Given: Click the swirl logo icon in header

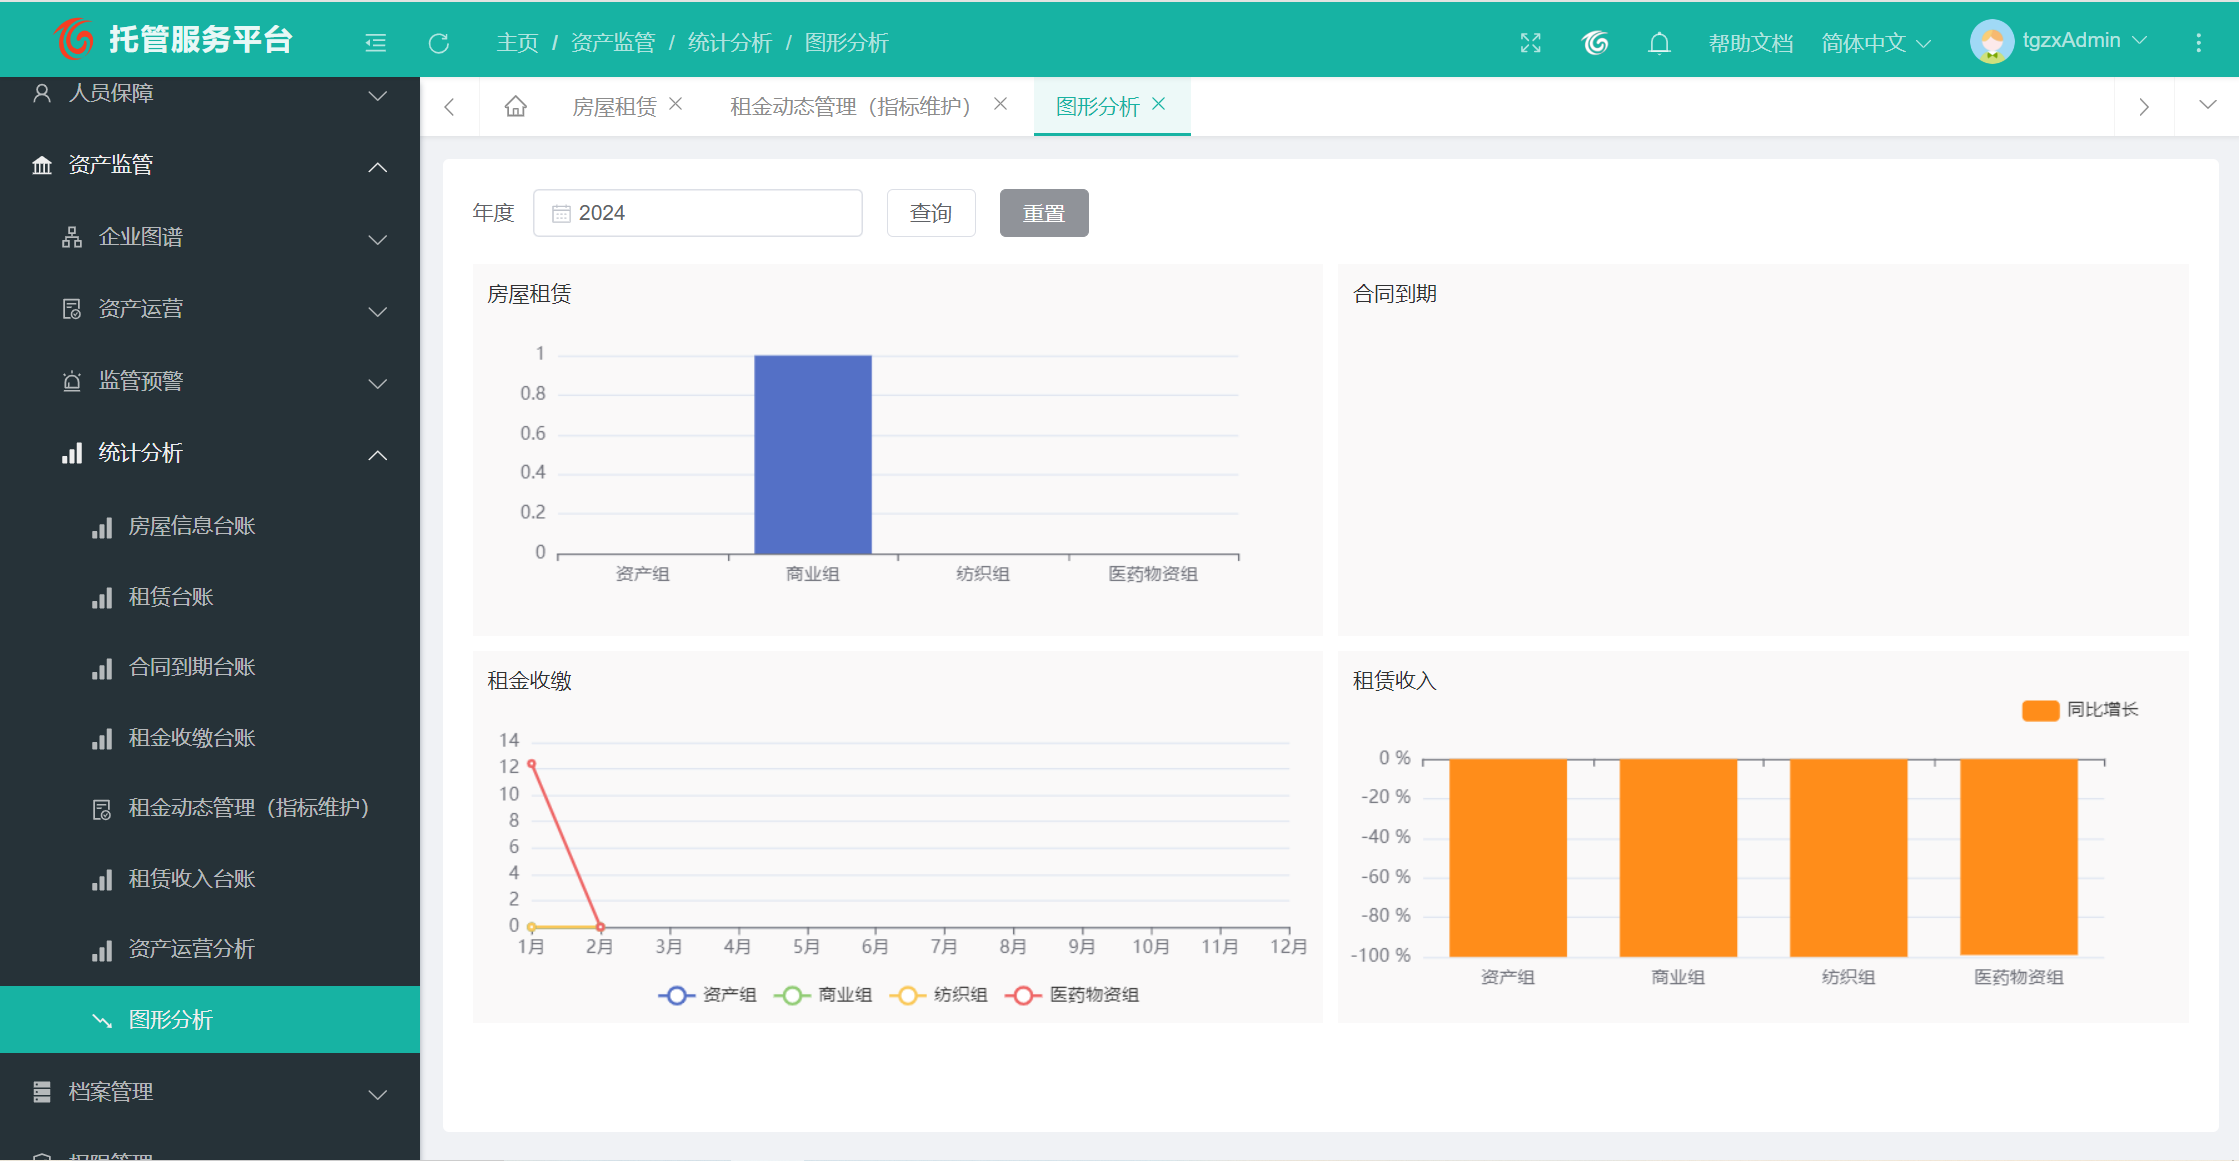Looking at the screenshot, I should click(x=1595, y=43).
